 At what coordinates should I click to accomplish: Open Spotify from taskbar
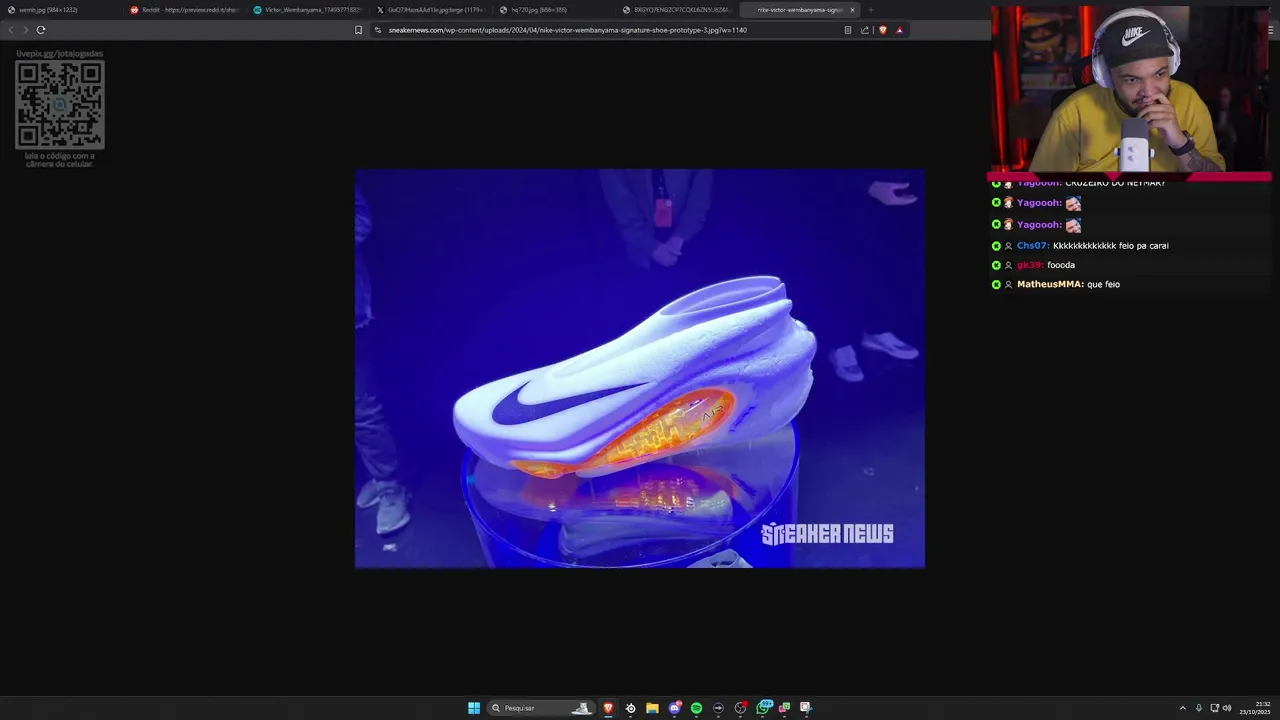click(x=697, y=708)
